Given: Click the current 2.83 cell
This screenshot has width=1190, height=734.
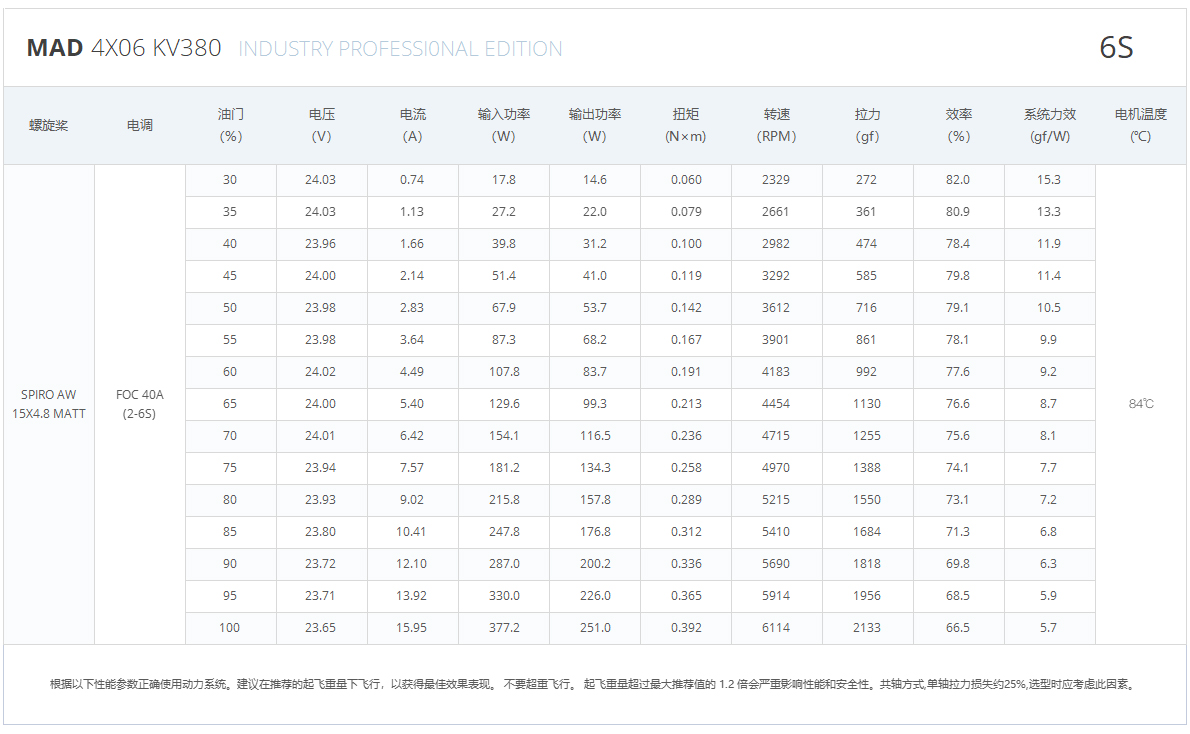Looking at the screenshot, I should click(x=413, y=308).
